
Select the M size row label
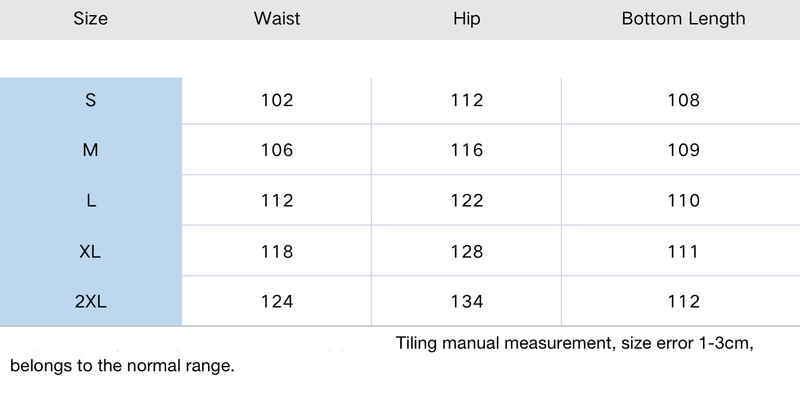pyautogui.click(x=91, y=150)
